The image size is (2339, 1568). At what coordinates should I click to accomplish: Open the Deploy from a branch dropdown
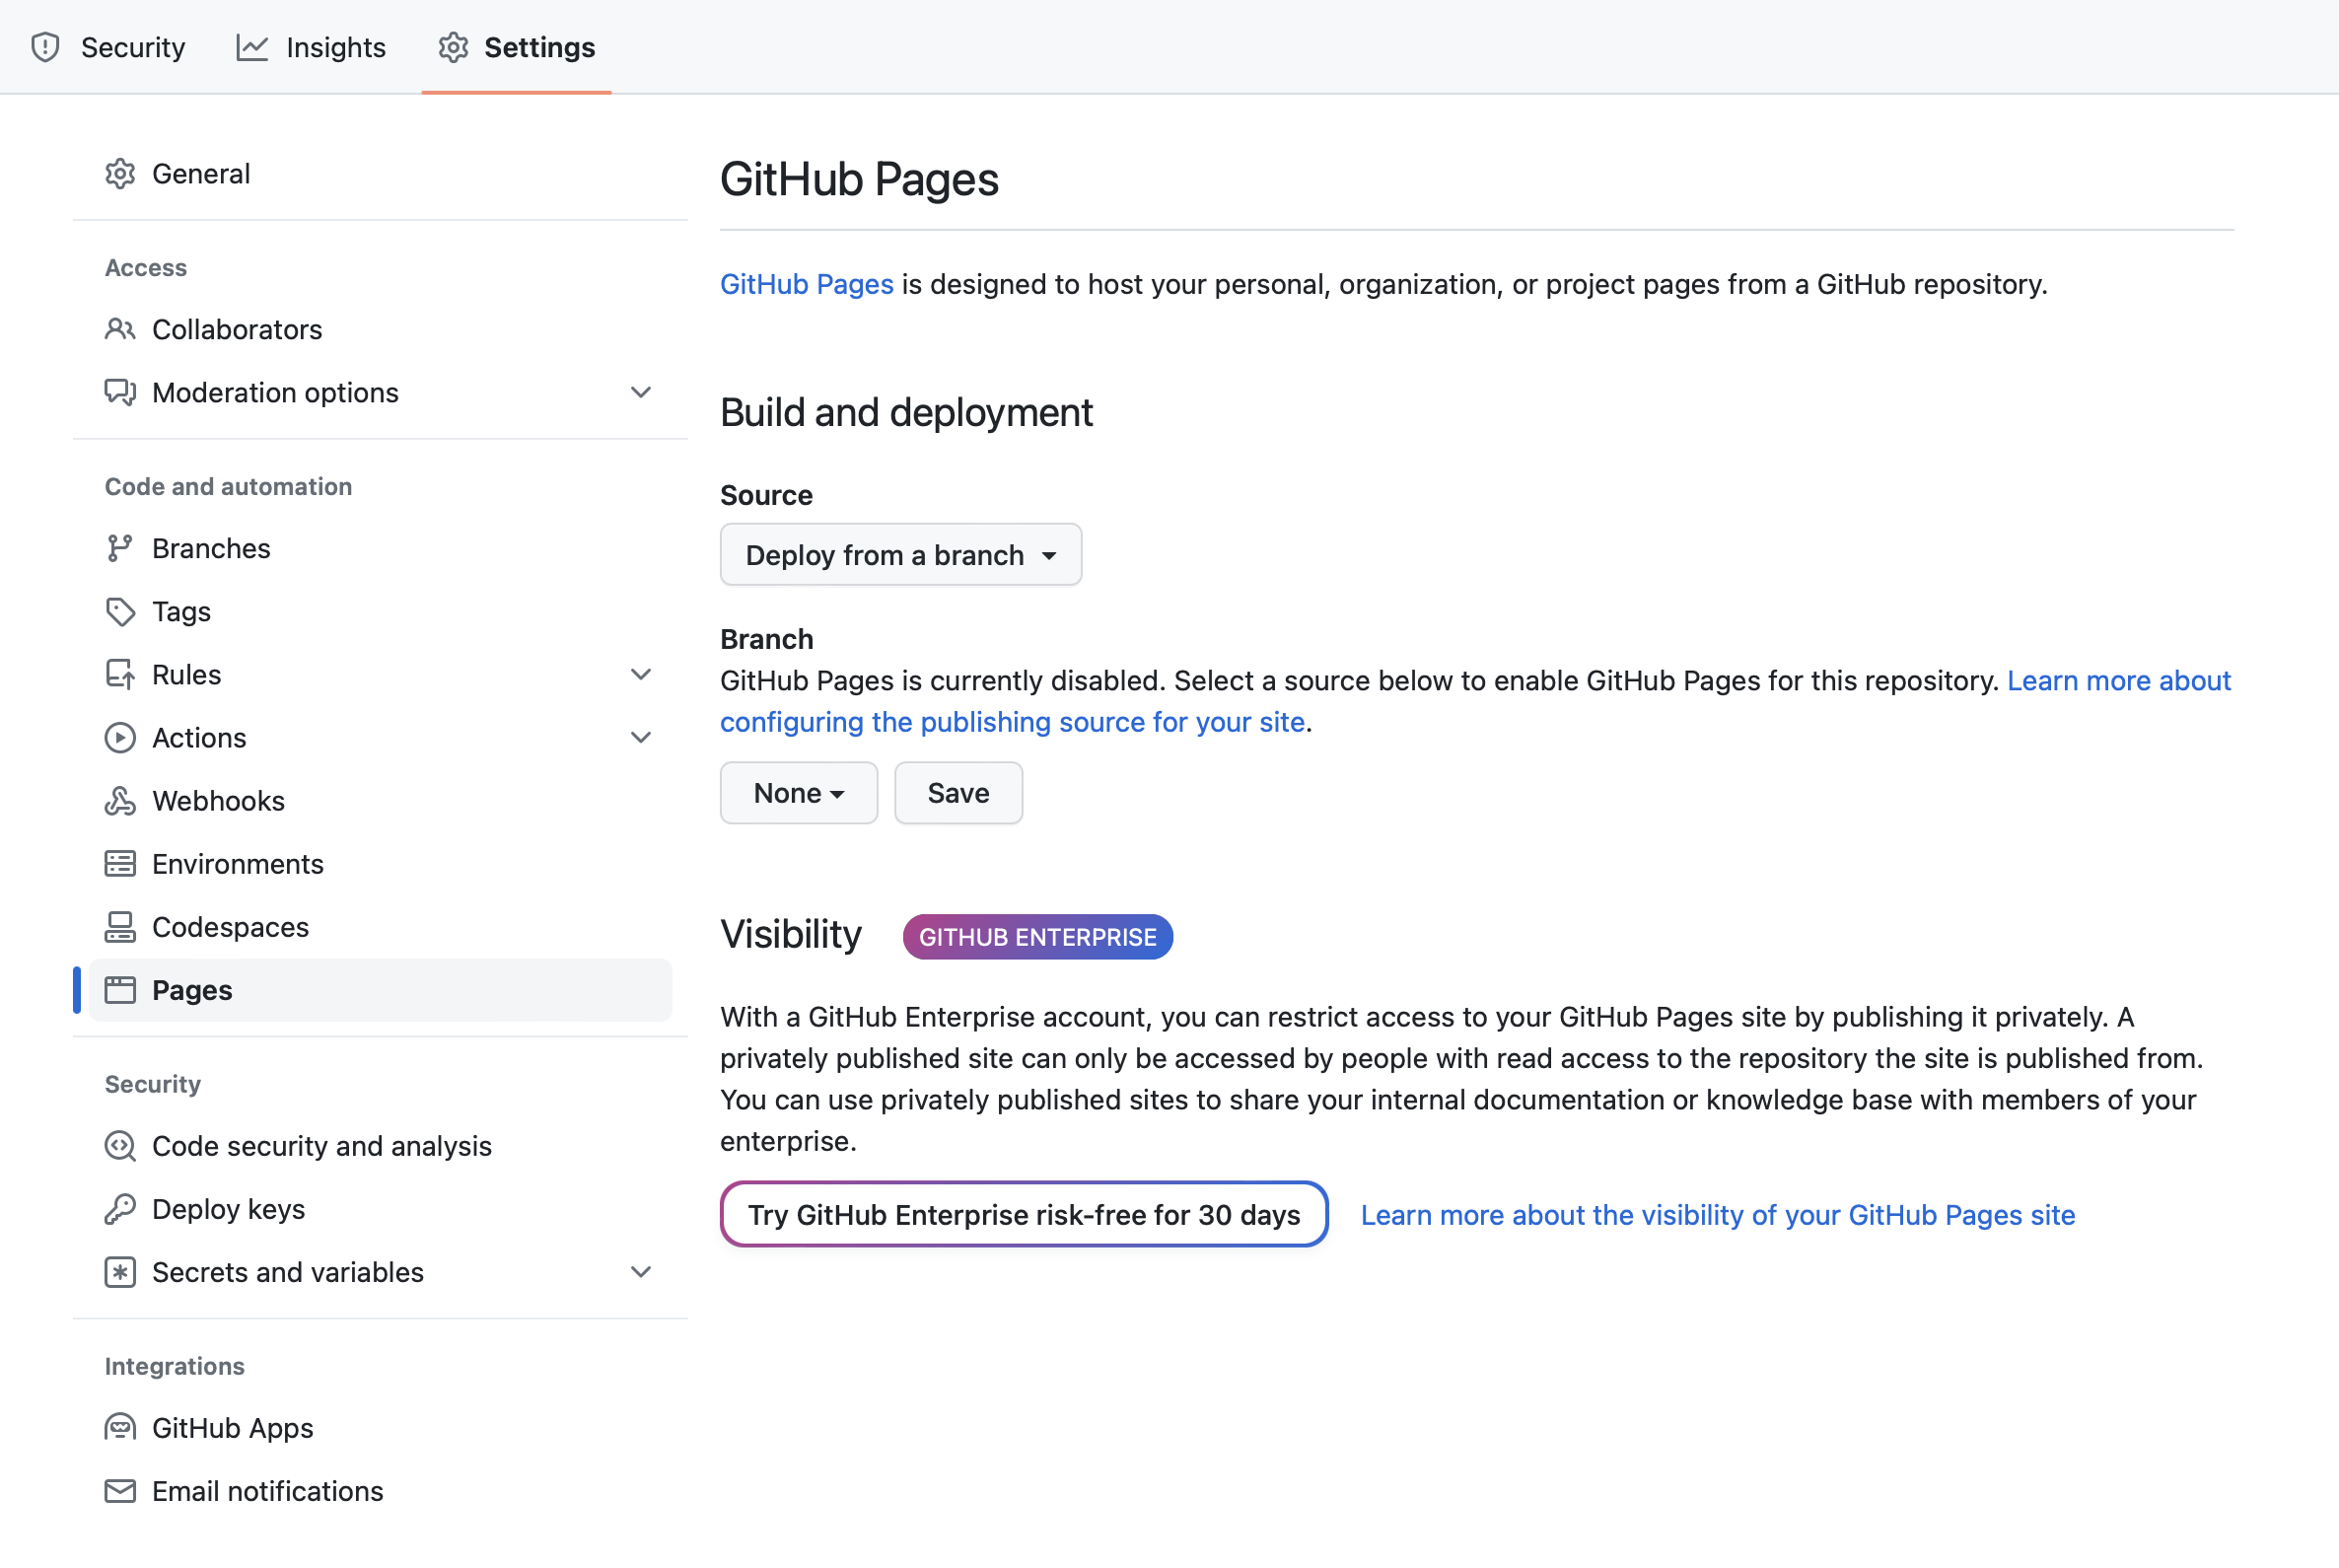901,555
